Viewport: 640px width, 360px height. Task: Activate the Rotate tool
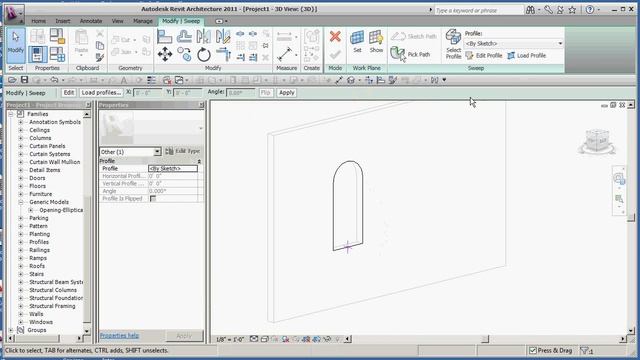[x=204, y=54]
